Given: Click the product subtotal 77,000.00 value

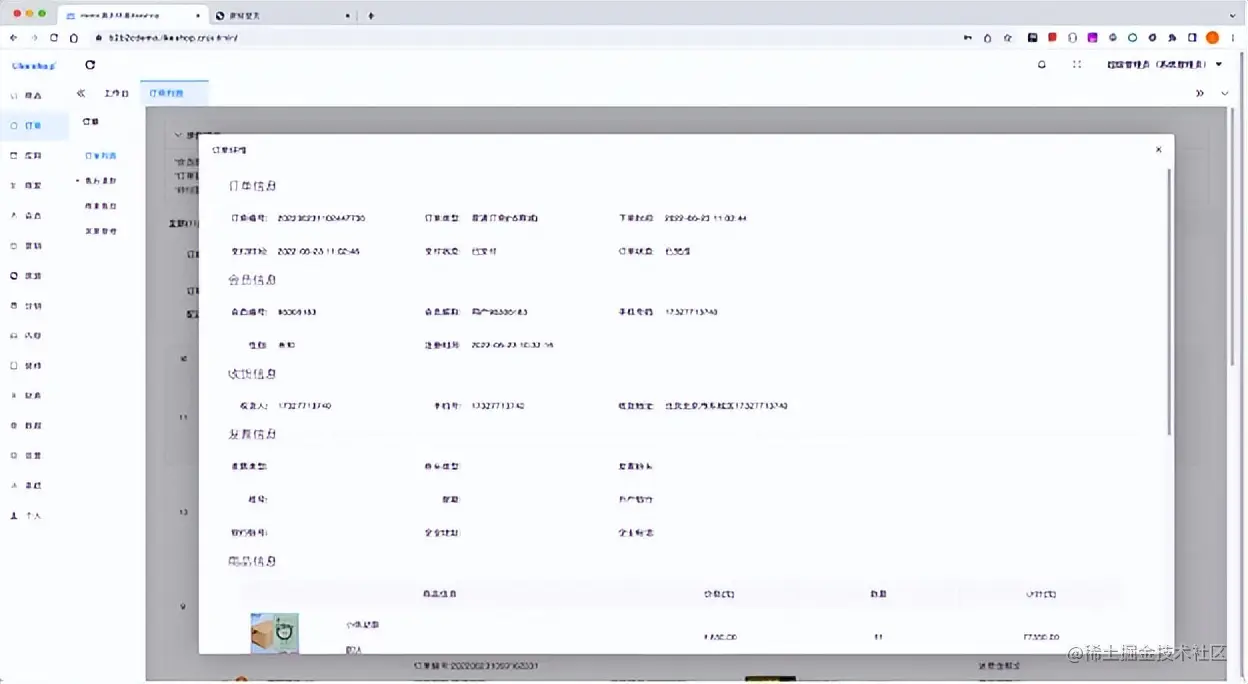Looking at the screenshot, I should 1041,636.
